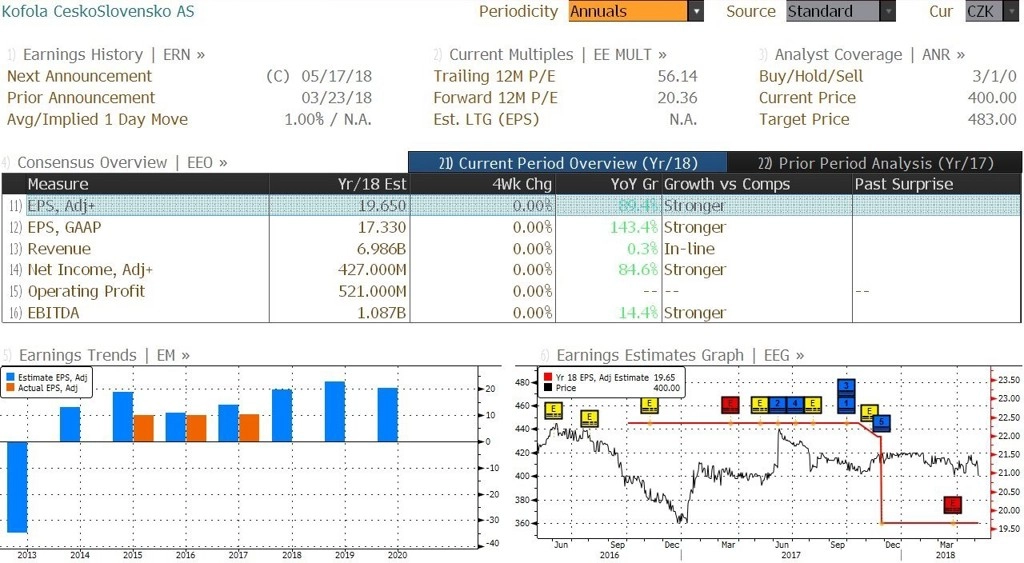Screen dimensions: 1024x563
Task: Click Avg/Implied 1 Day Move value
Action: (x=328, y=120)
